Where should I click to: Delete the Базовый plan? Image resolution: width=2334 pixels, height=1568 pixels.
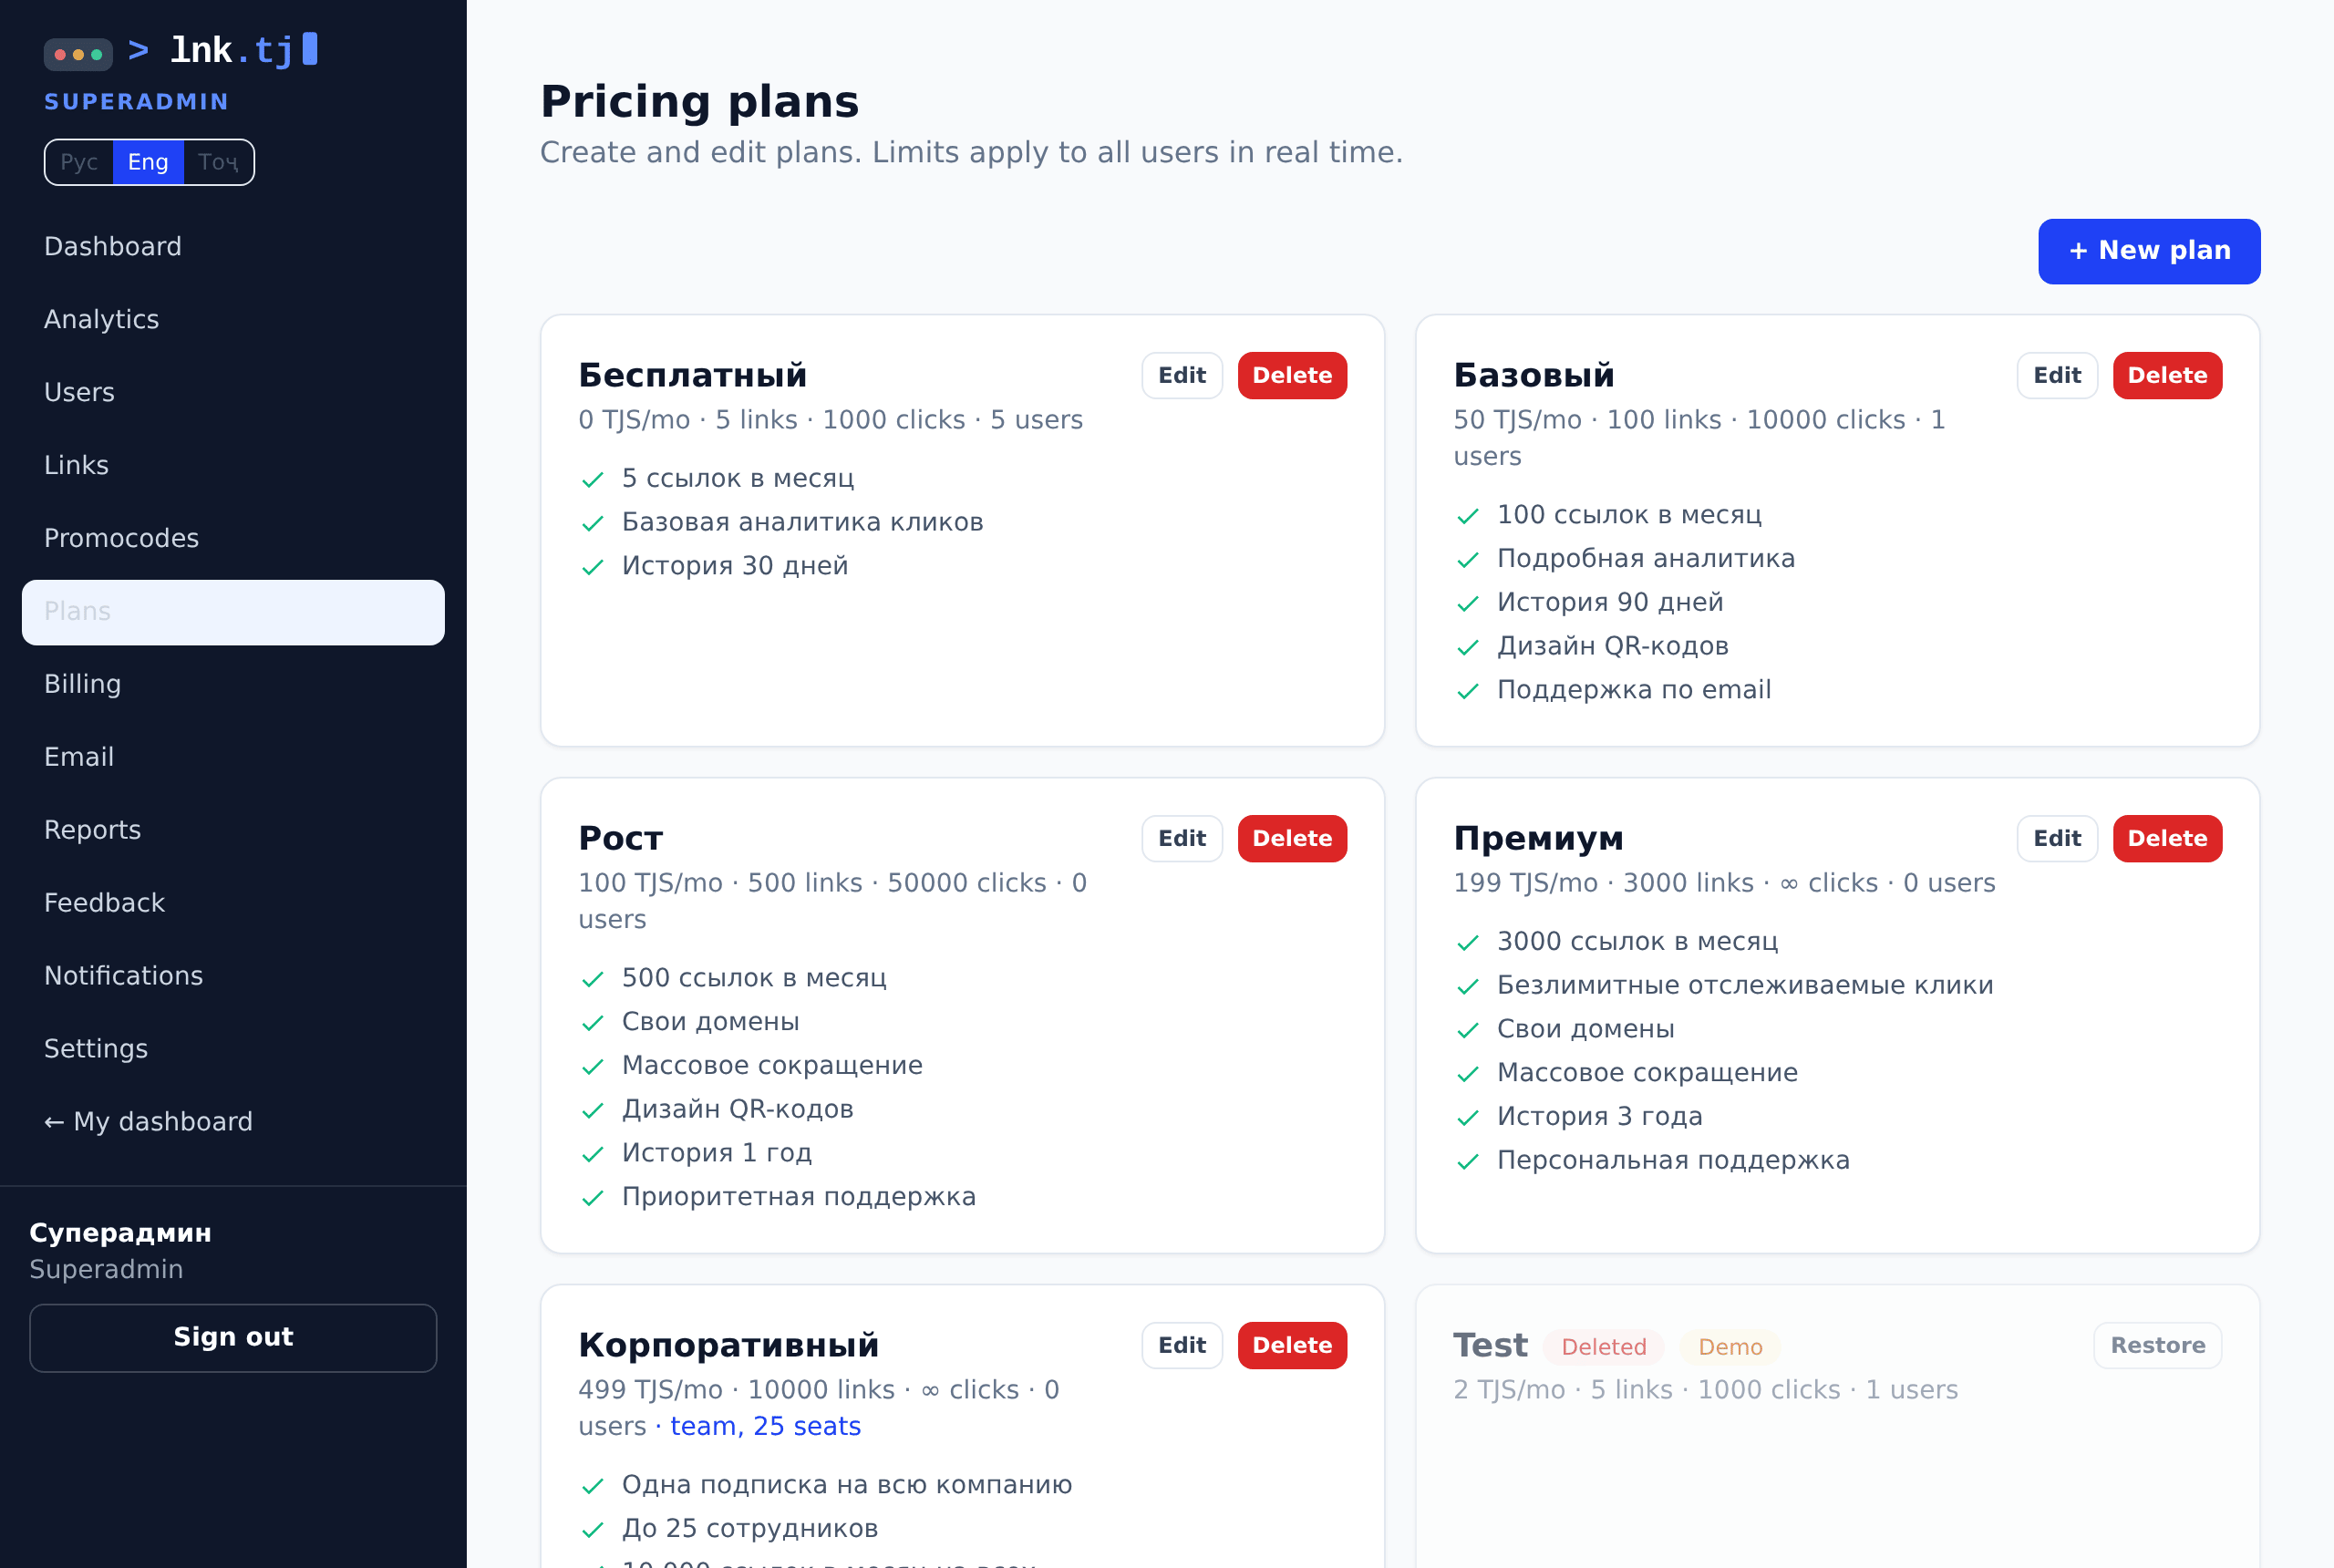[x=2167, y=376]
